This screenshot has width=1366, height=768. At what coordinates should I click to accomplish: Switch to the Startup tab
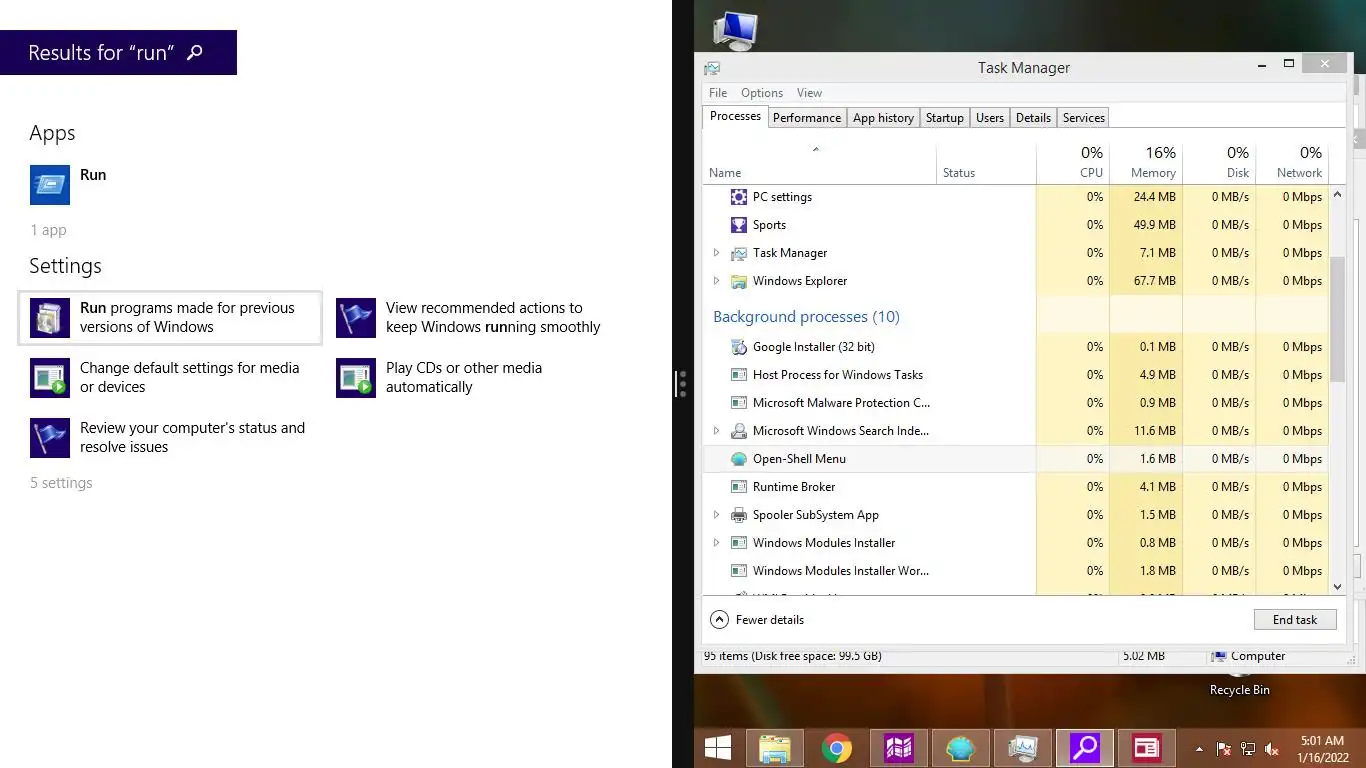(945, 118)
